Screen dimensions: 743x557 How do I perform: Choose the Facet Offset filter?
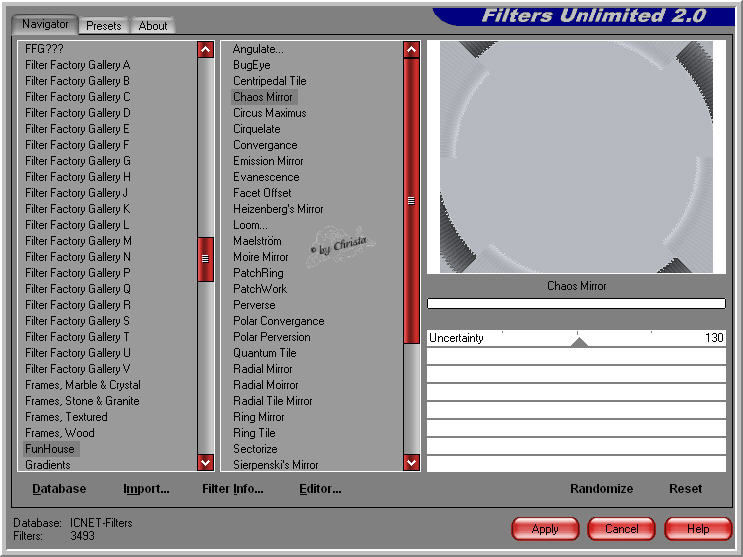click(262, 193)
